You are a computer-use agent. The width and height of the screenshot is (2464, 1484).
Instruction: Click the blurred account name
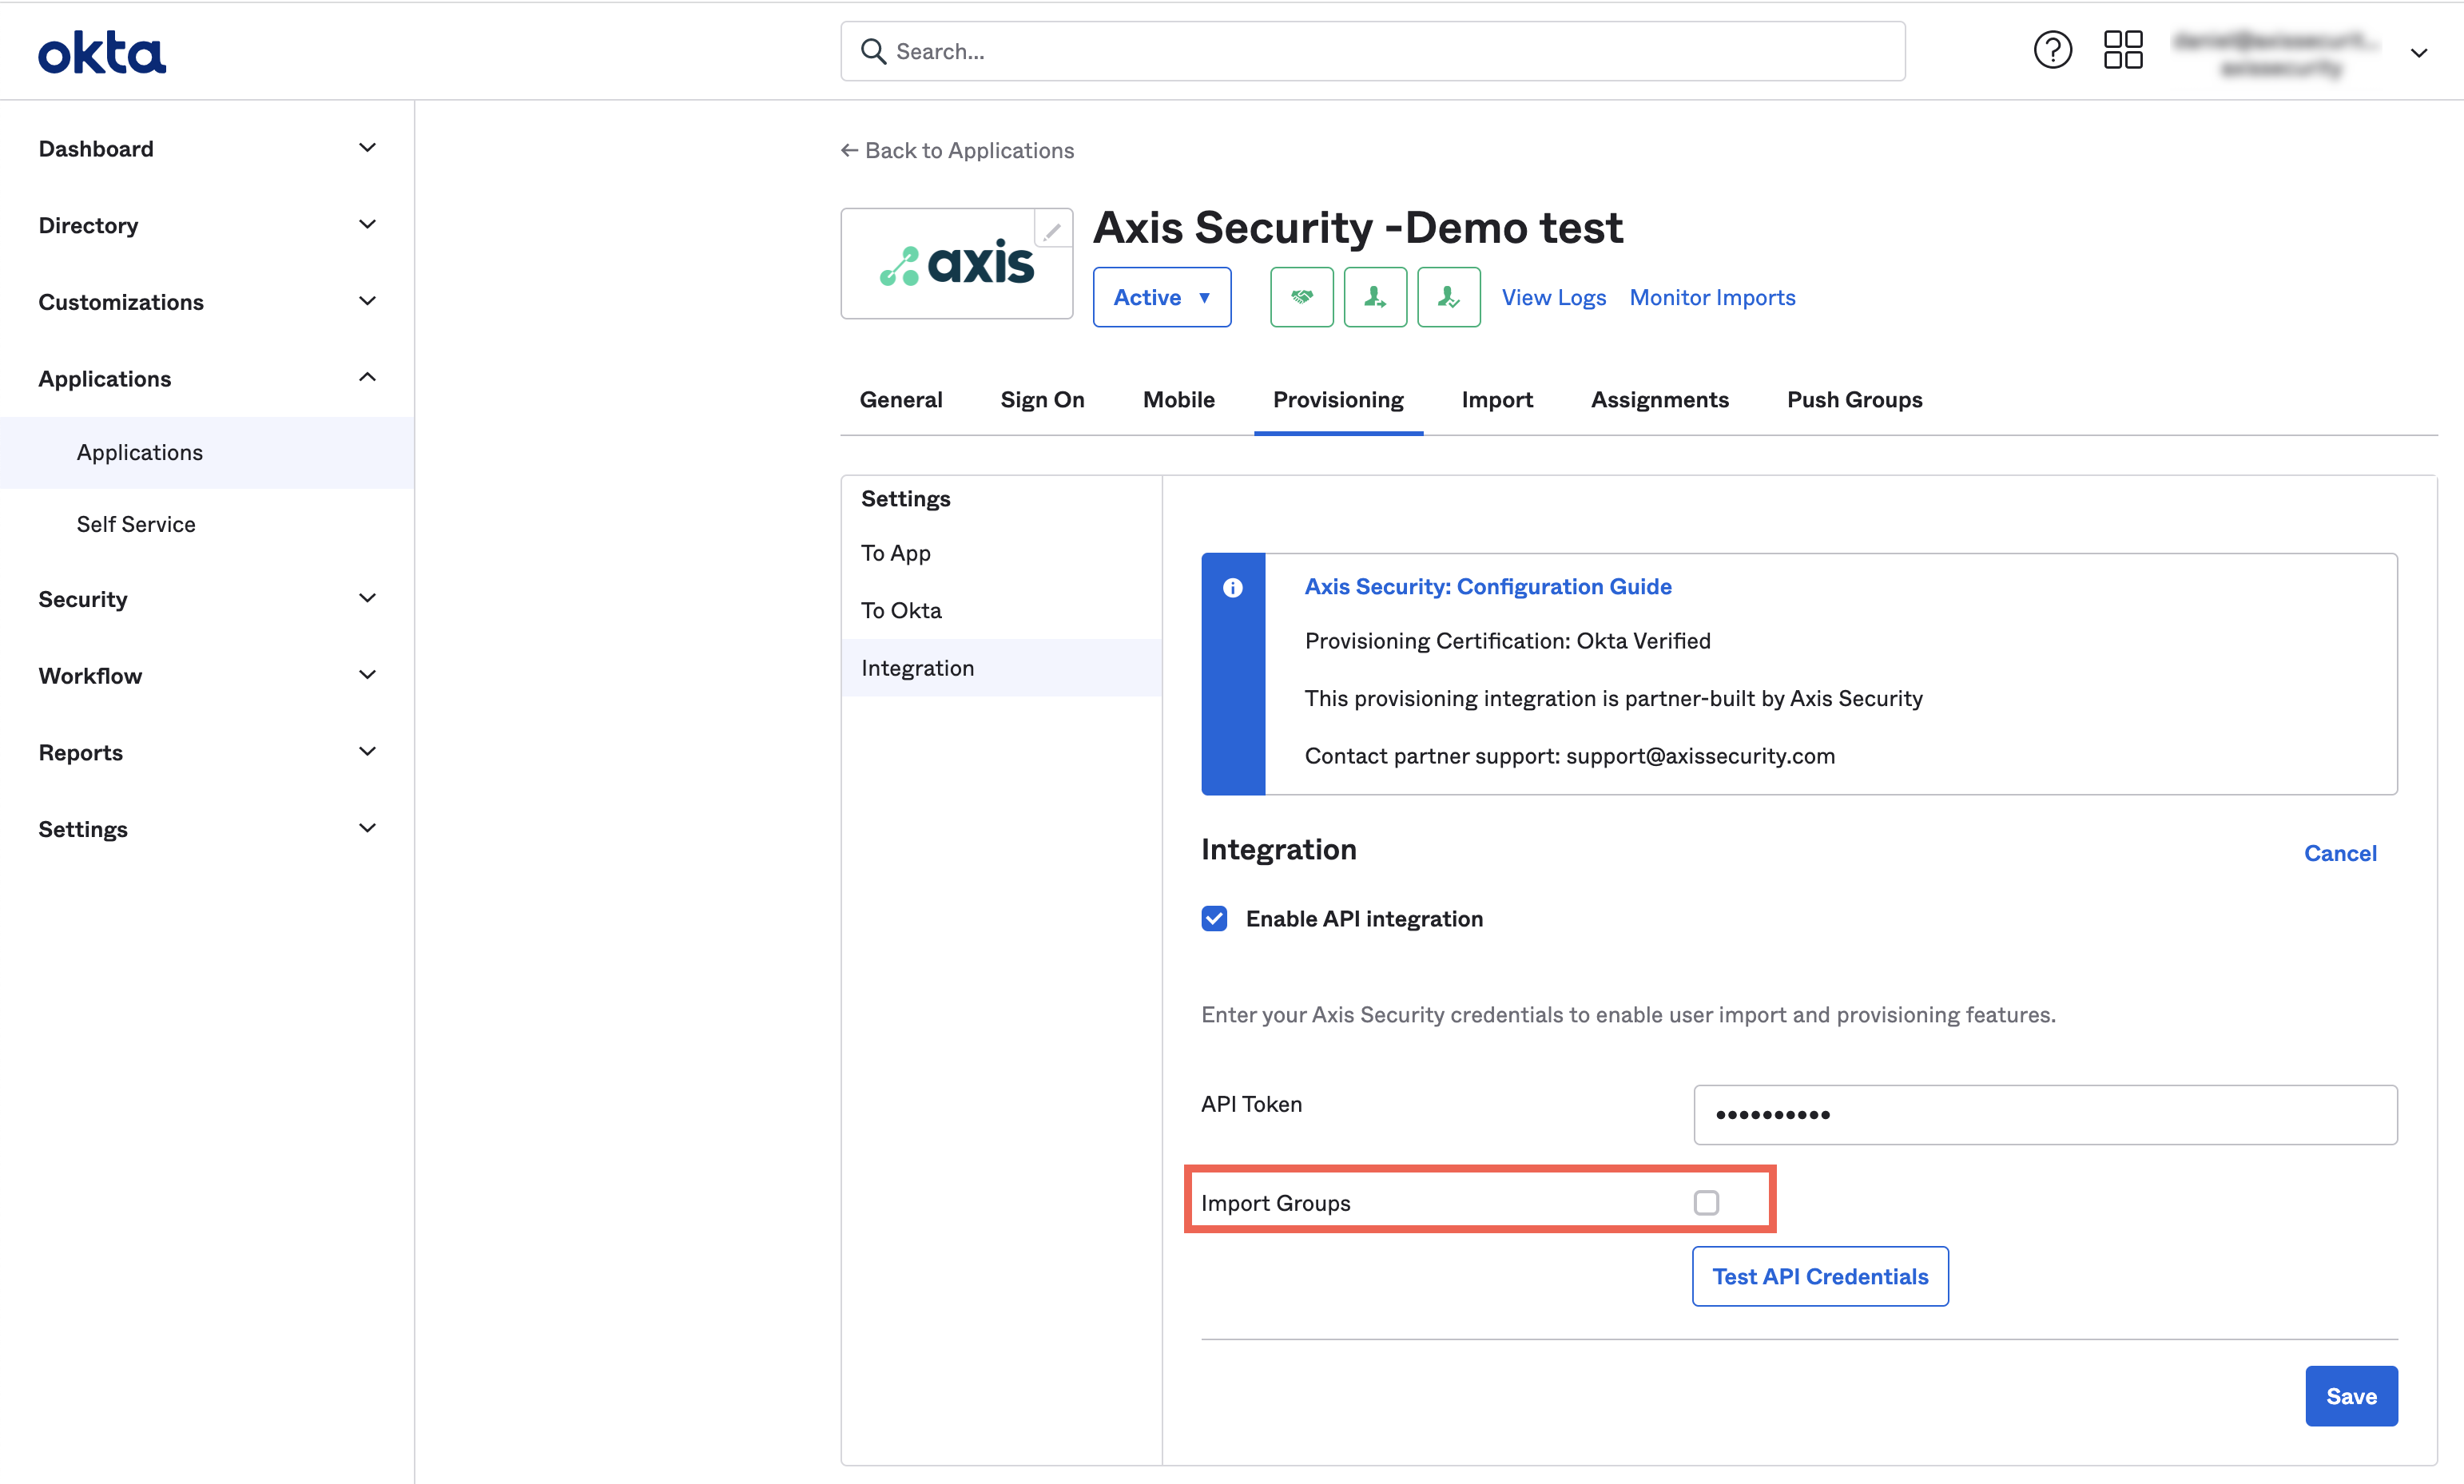2278,53
